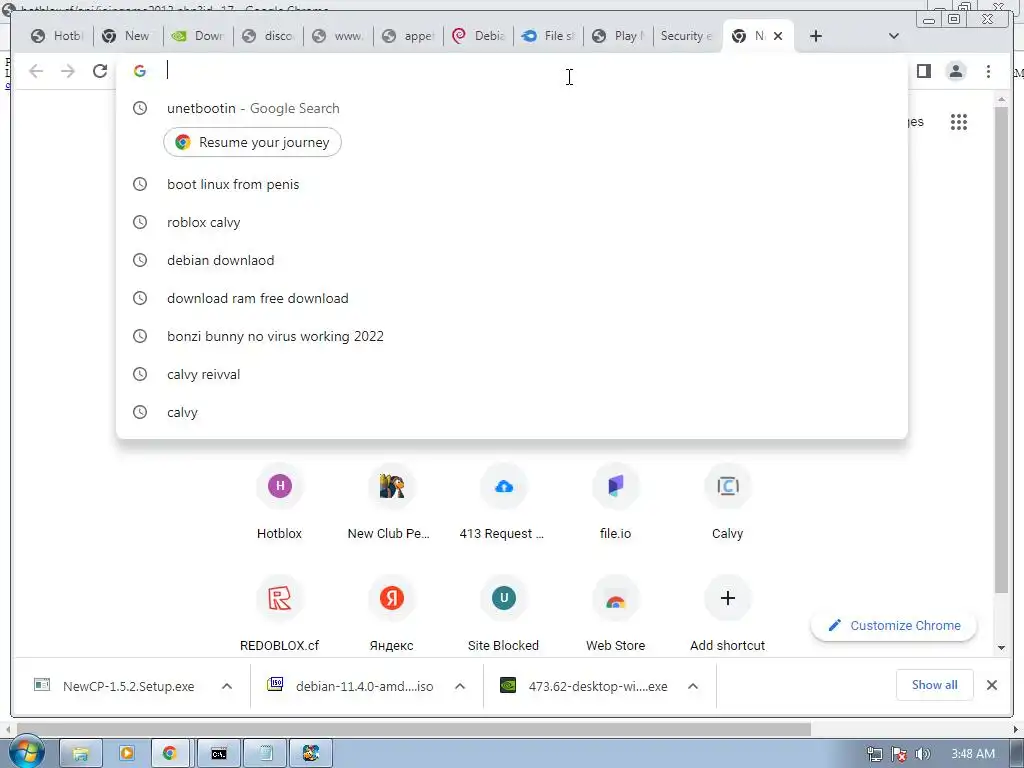
Task: Expand options for NewCP-1.5.2.Setup.exe download
Action: pos(227,686)
